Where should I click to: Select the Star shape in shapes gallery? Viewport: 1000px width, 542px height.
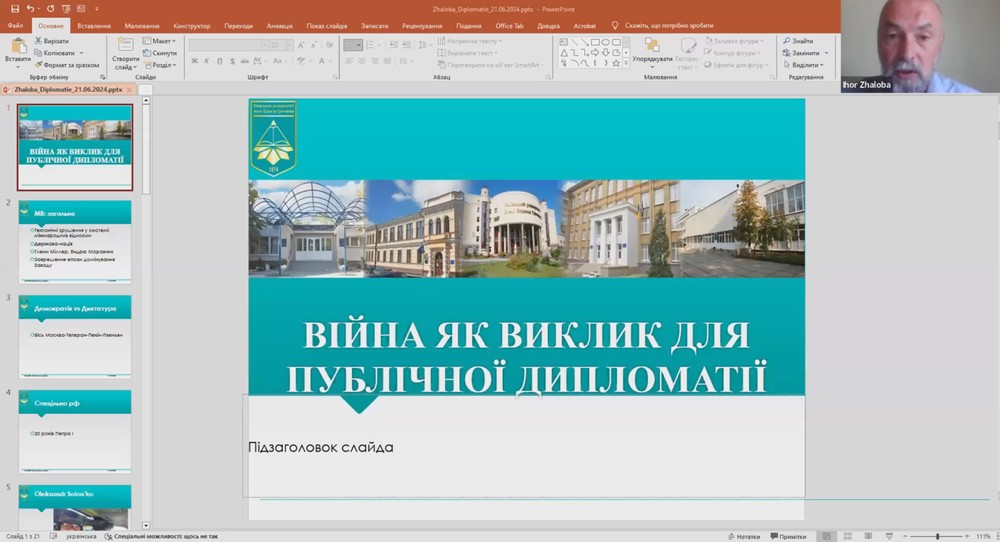(x=615, y=63)
